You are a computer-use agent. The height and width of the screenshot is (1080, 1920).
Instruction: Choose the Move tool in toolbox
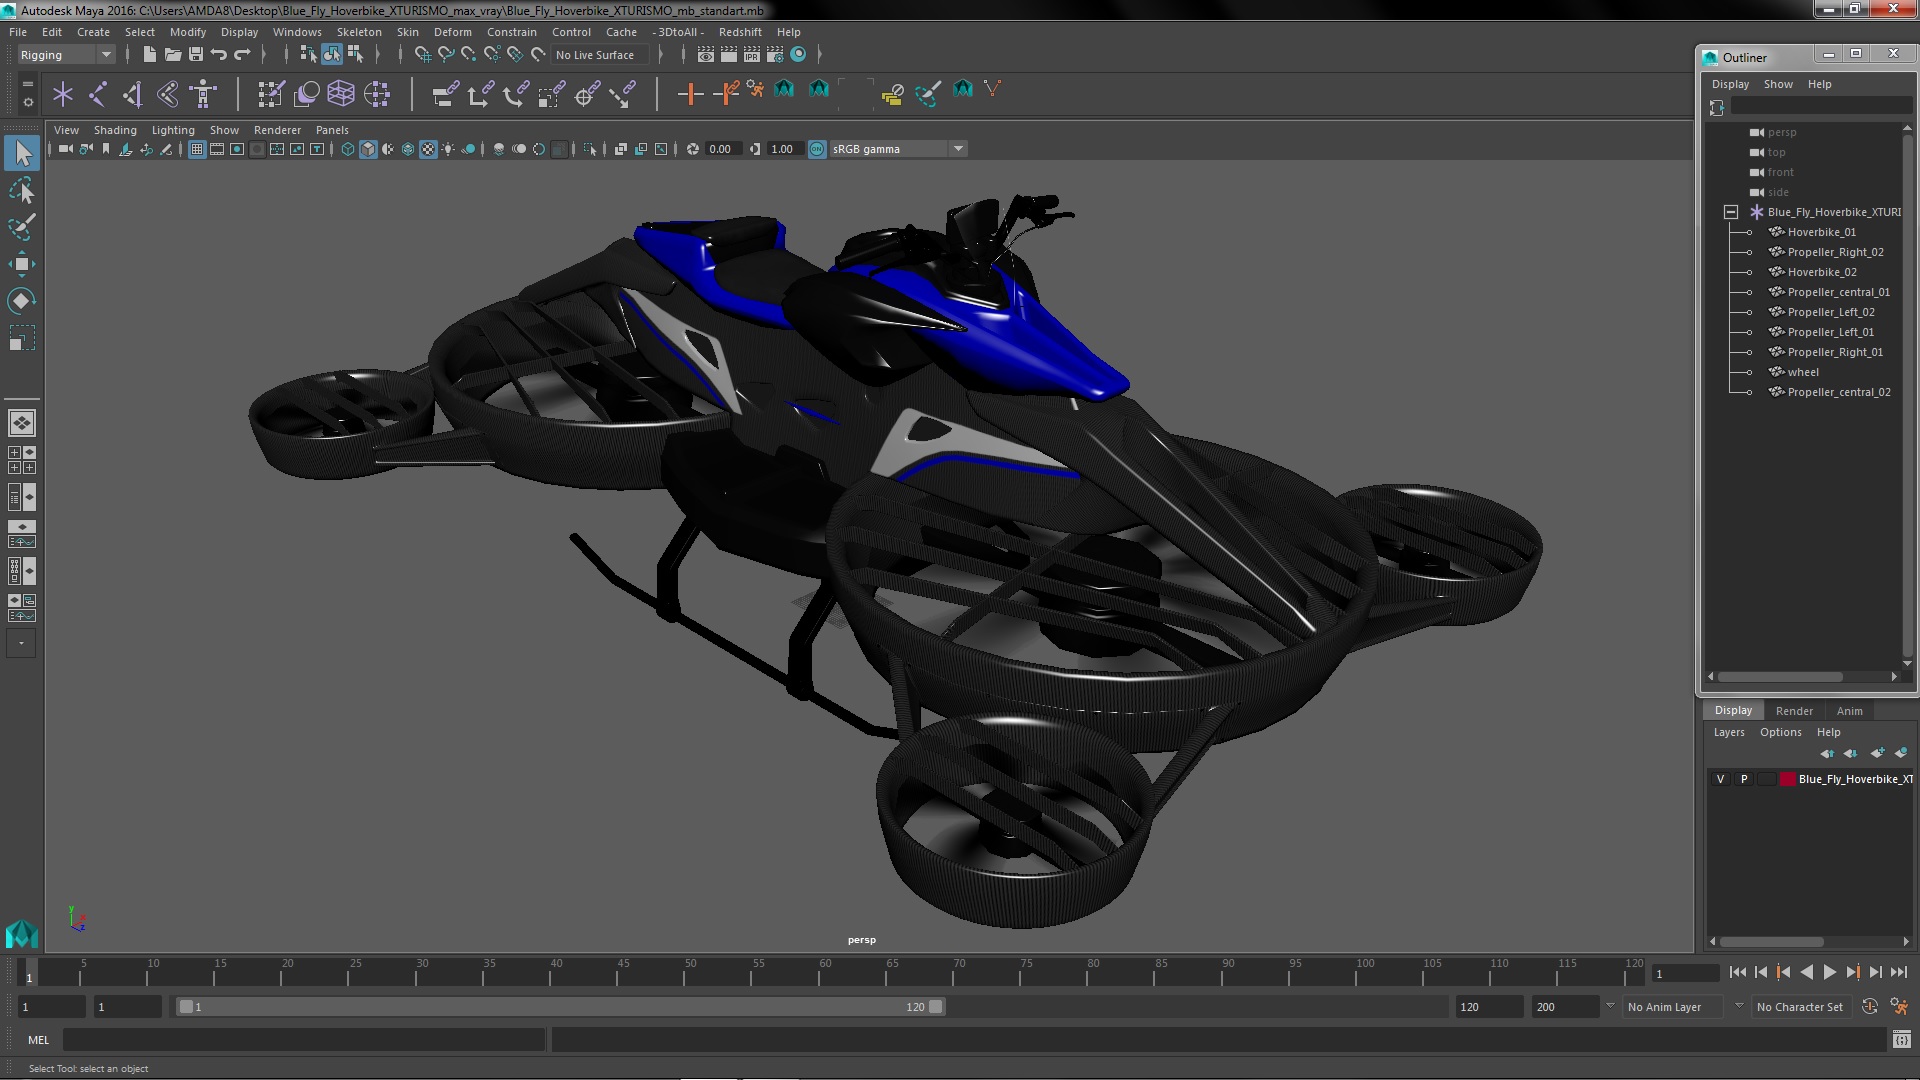point(21,264)
